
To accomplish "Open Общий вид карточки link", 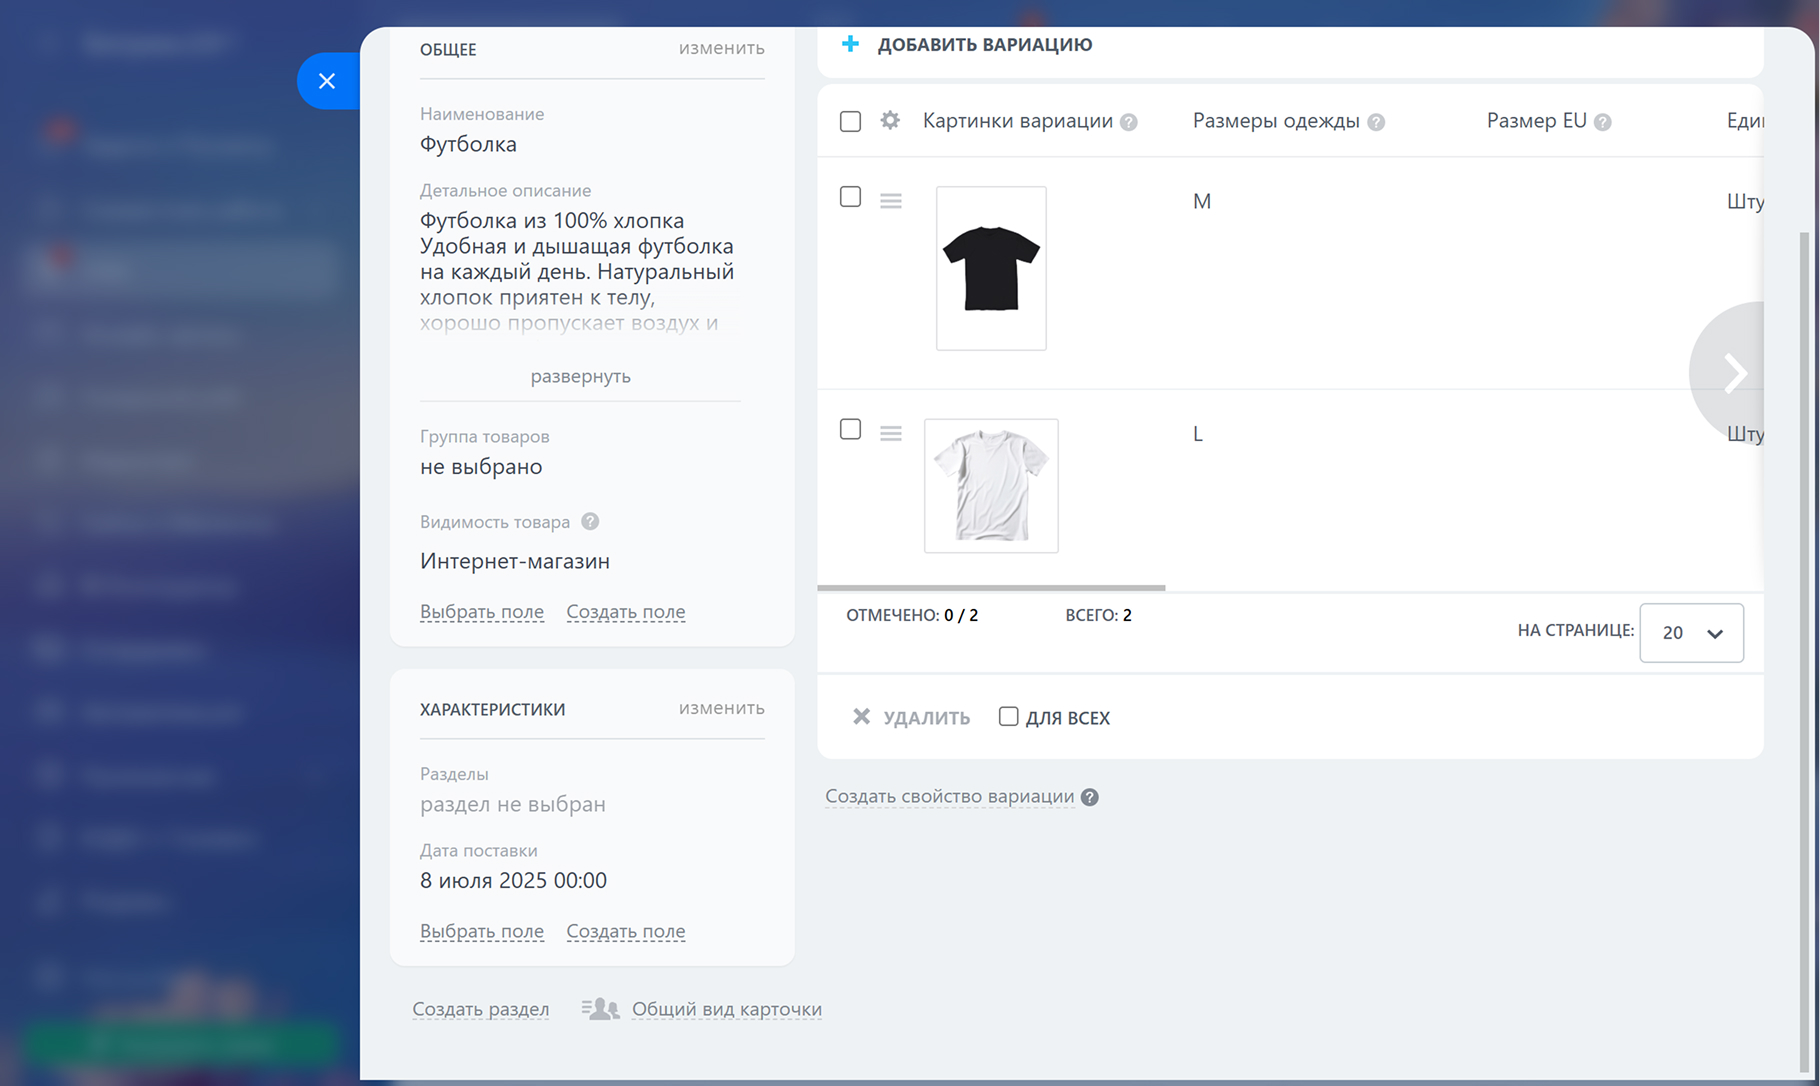I will click(x=727, y=1009).
